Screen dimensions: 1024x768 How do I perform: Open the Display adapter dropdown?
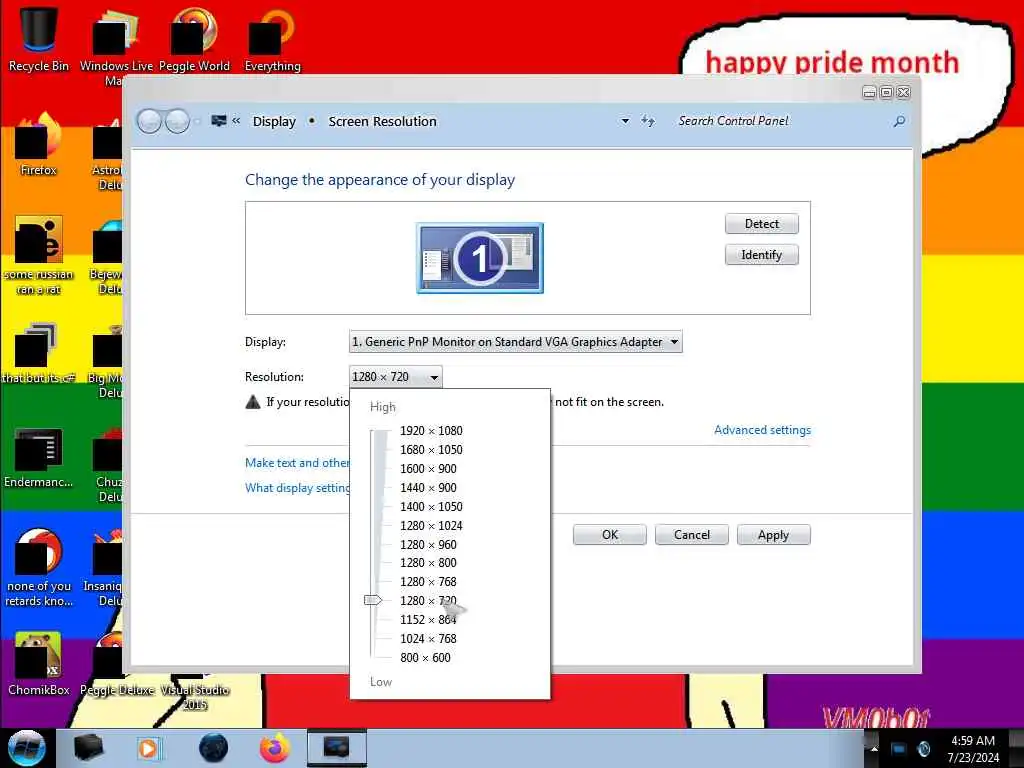click(x=516, y=342)
